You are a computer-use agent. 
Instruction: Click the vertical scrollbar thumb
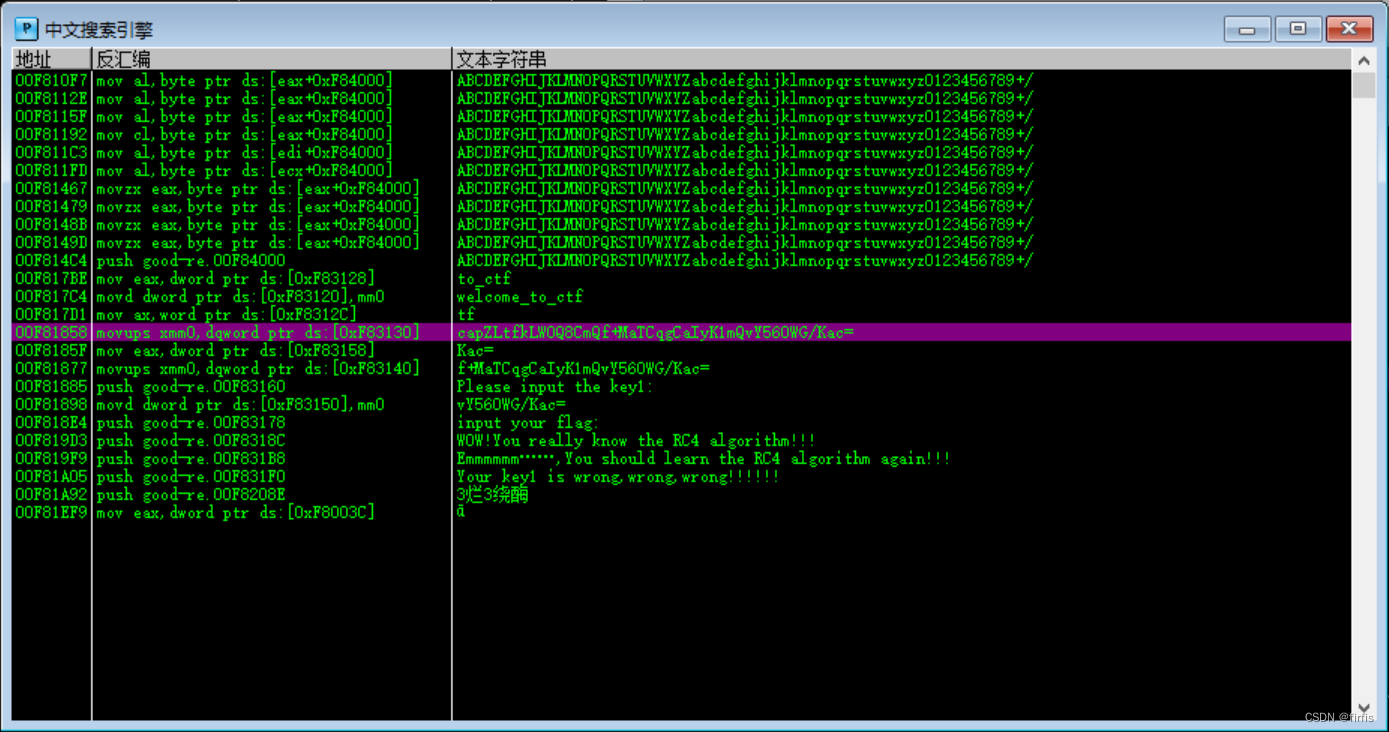[x=1363, y=85]
